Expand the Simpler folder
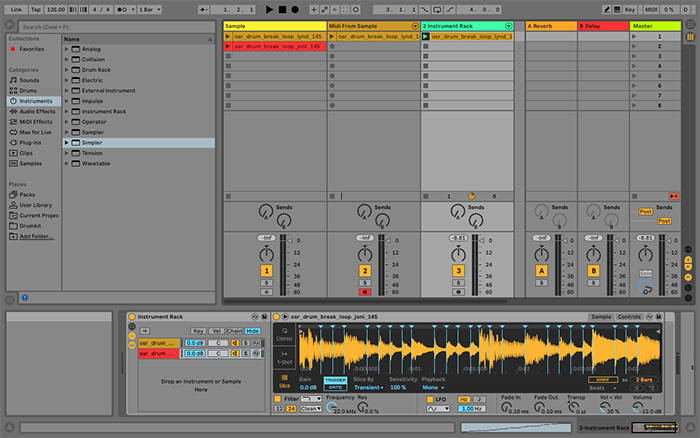Screen dimensions: 700x438 pyautogui.click(x=67, y=143)
